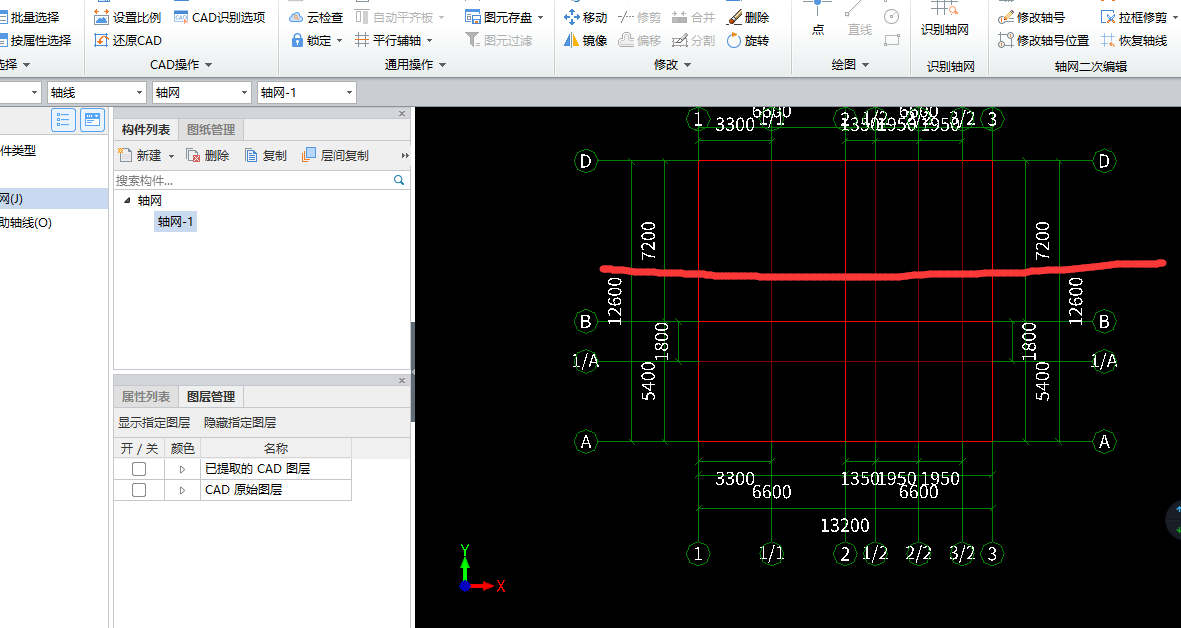Screen dimensions: 1181x628
Task: Click the 设置比例 set scale tool
Action: [127, 17]
